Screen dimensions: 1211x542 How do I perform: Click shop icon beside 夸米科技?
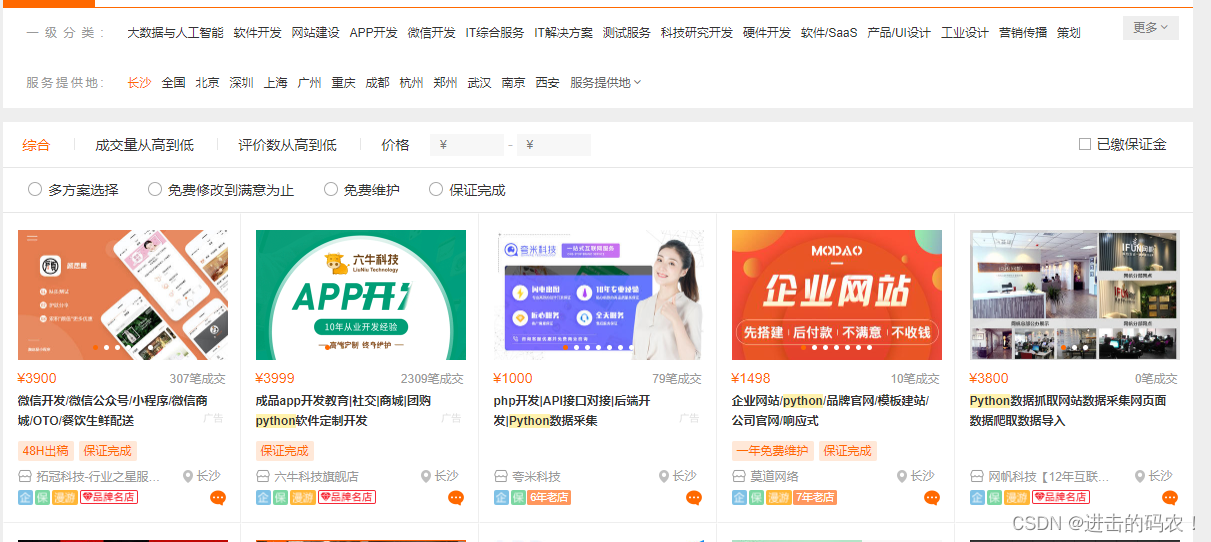tap(501, 477)
